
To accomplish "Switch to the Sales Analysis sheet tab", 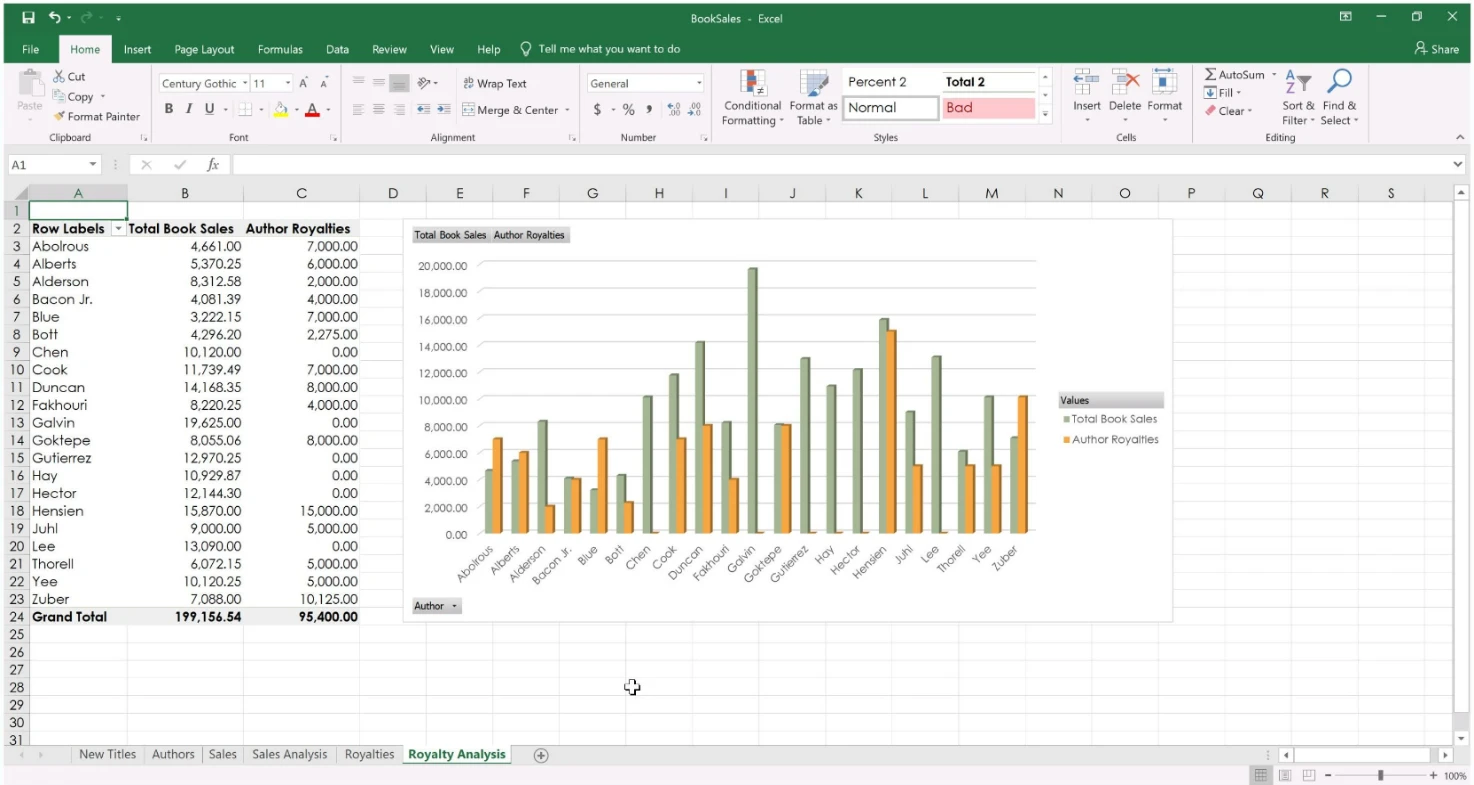I will pyautogui.click(x=289, y=755).
